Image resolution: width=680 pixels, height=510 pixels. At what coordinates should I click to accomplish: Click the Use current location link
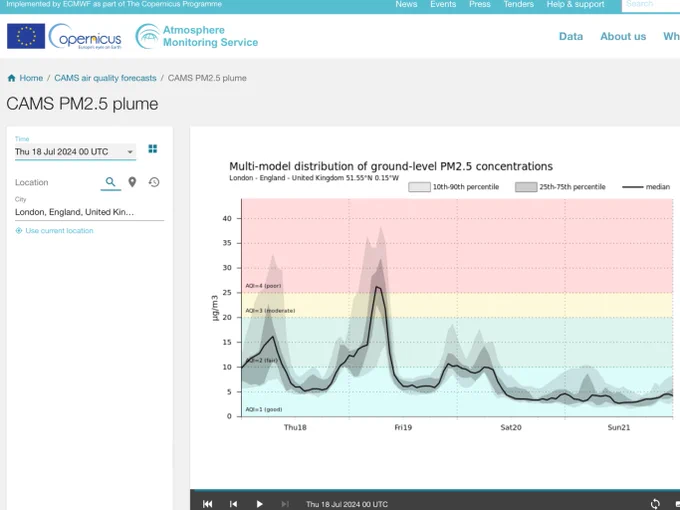coord(59,231)
